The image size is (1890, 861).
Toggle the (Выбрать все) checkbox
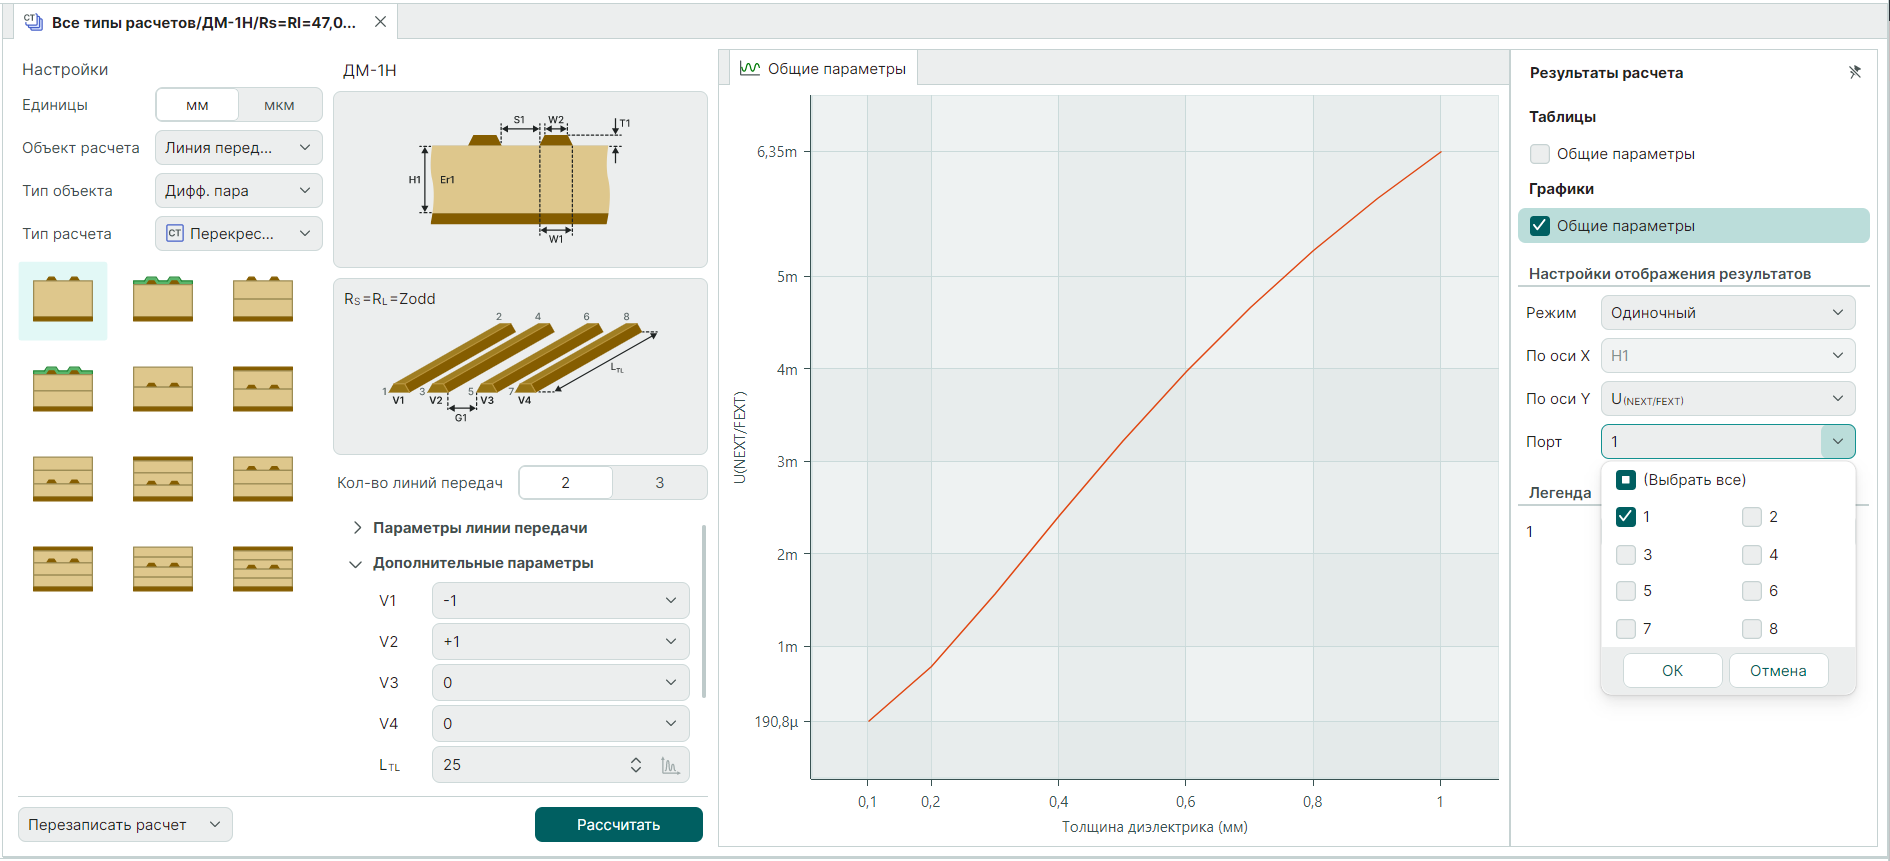(x=1626, y=480)
